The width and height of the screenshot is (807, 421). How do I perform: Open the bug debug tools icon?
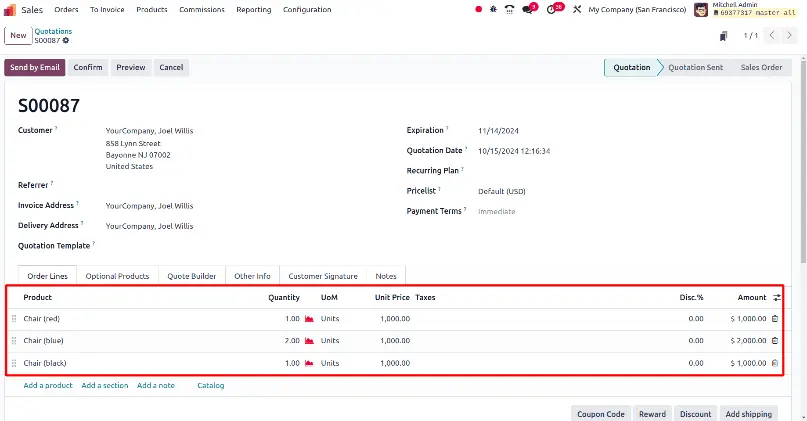tap(493, 9)
